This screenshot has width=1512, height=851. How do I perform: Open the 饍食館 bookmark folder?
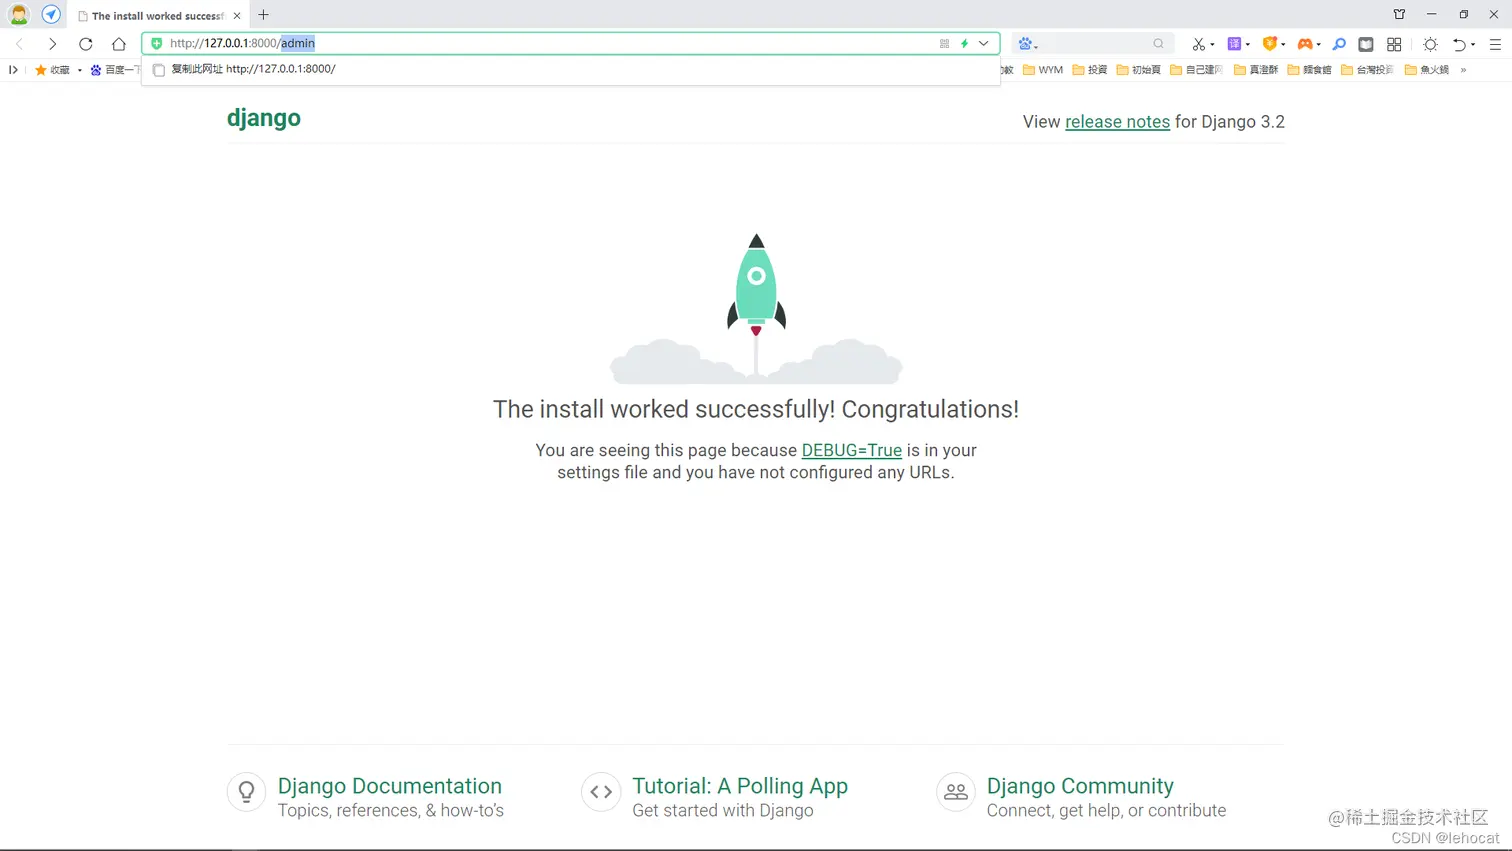pyautogui.click(x=1310, y=70)
